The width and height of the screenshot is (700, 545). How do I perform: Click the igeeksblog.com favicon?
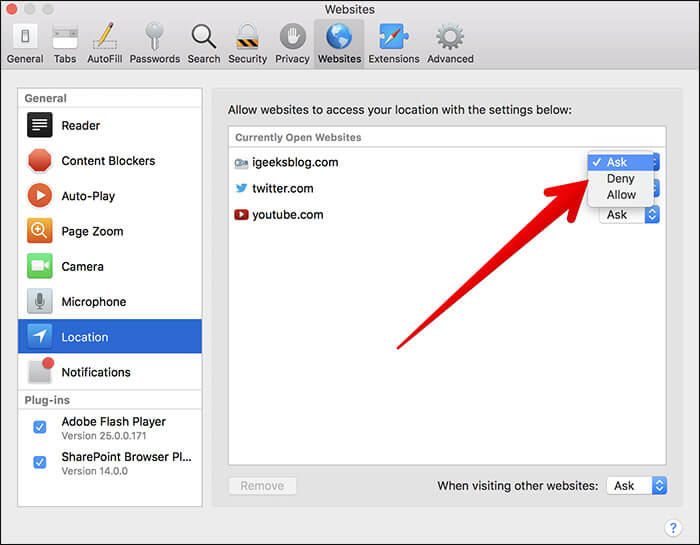click(x=241, y=163)
